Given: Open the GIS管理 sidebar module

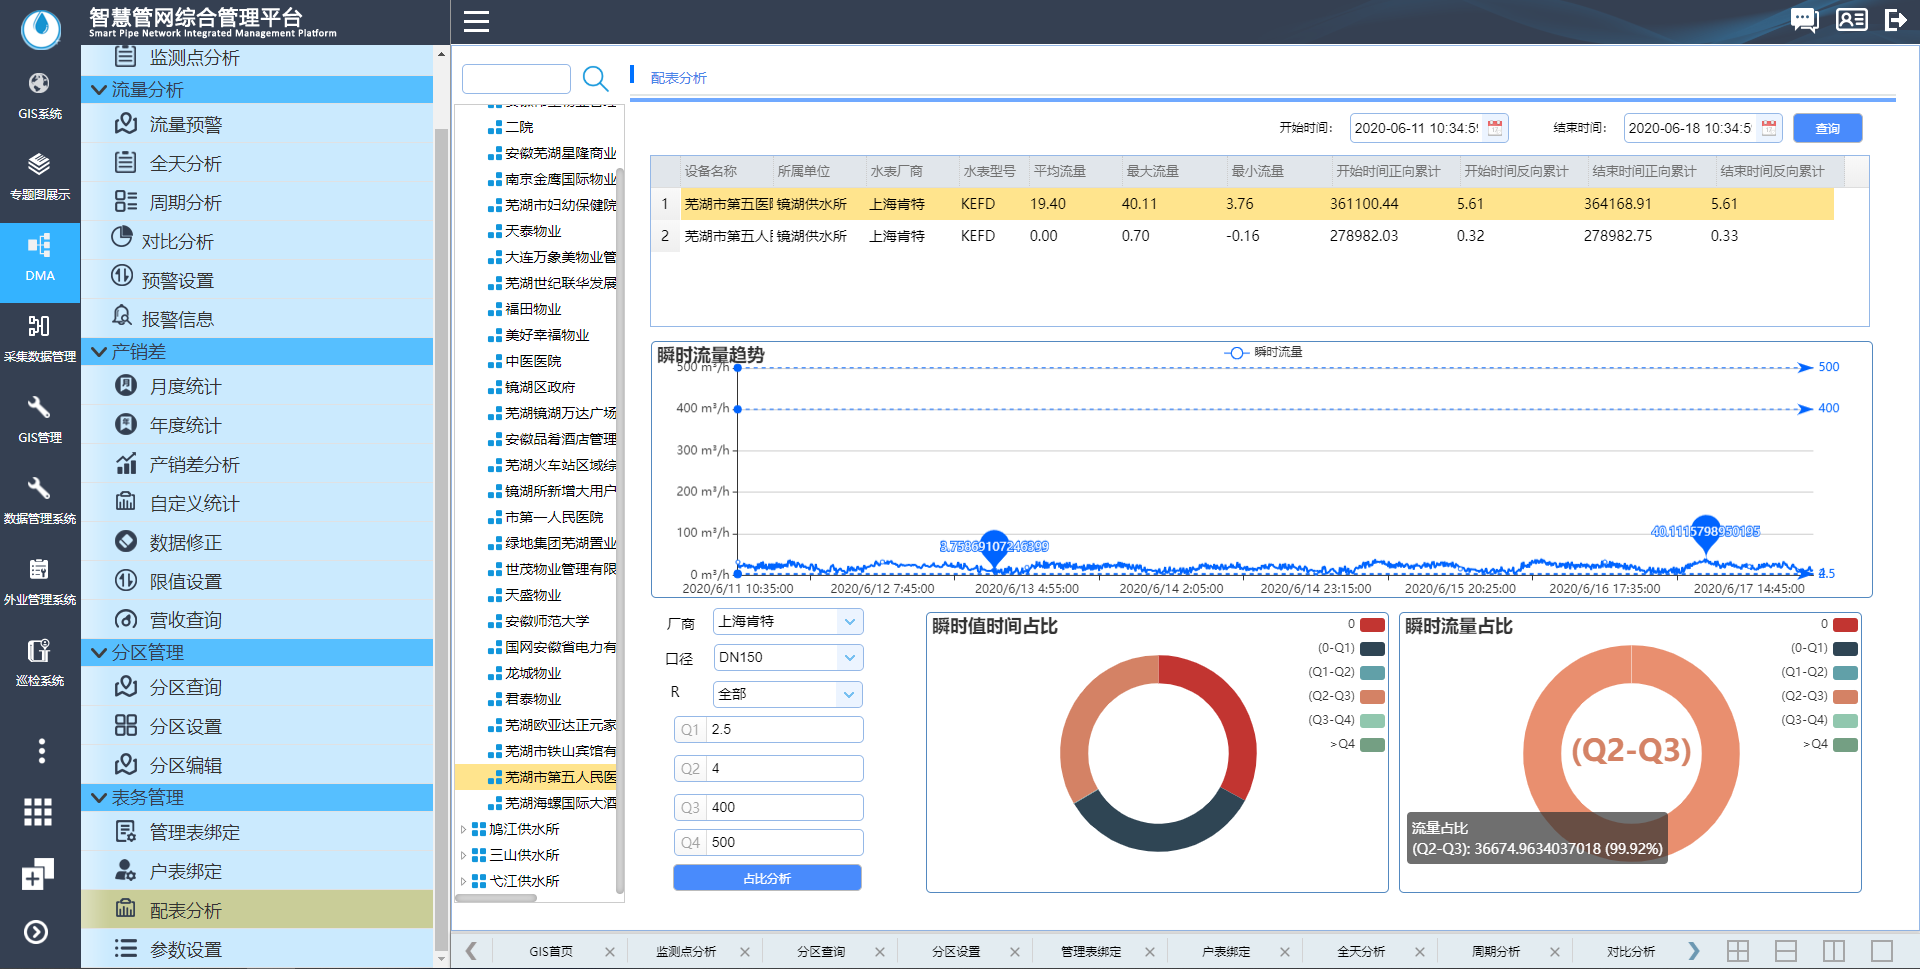Looking at the screenshot, I should pos(40,421).
